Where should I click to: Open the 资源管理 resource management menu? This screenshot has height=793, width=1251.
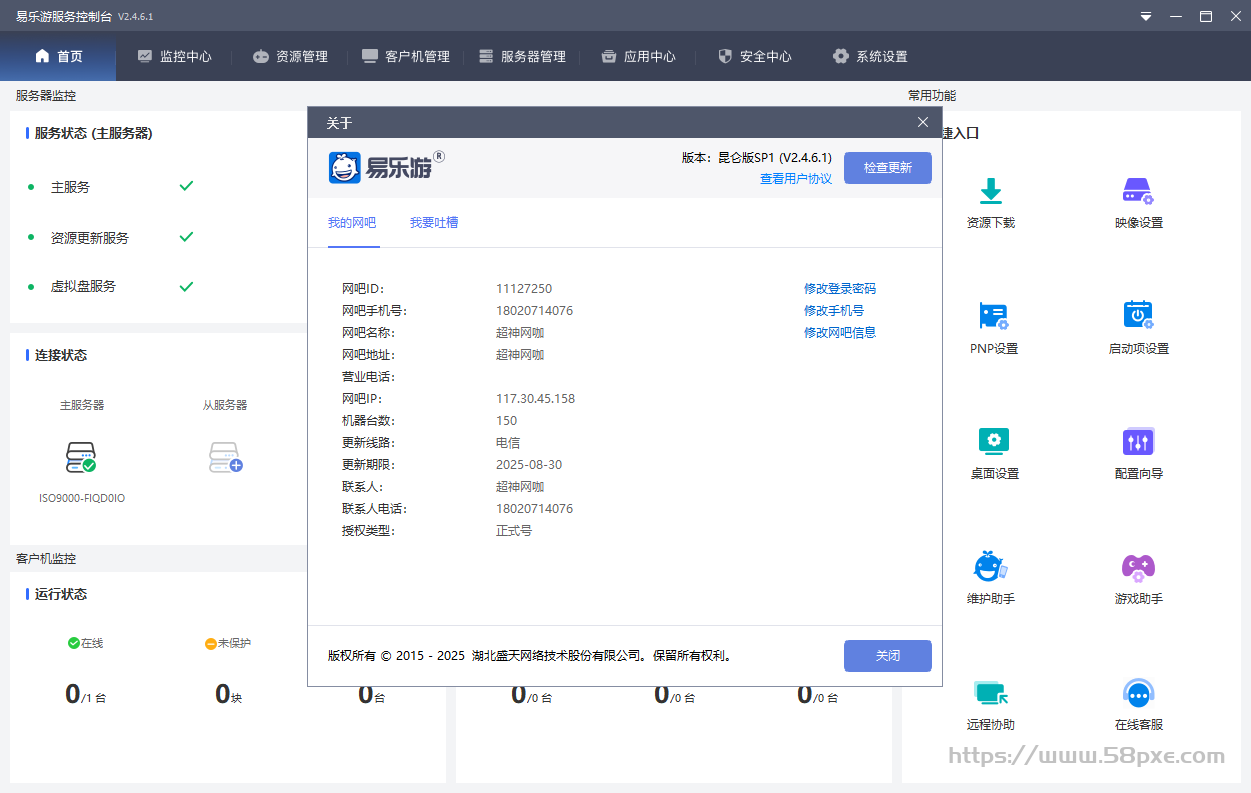290,57
